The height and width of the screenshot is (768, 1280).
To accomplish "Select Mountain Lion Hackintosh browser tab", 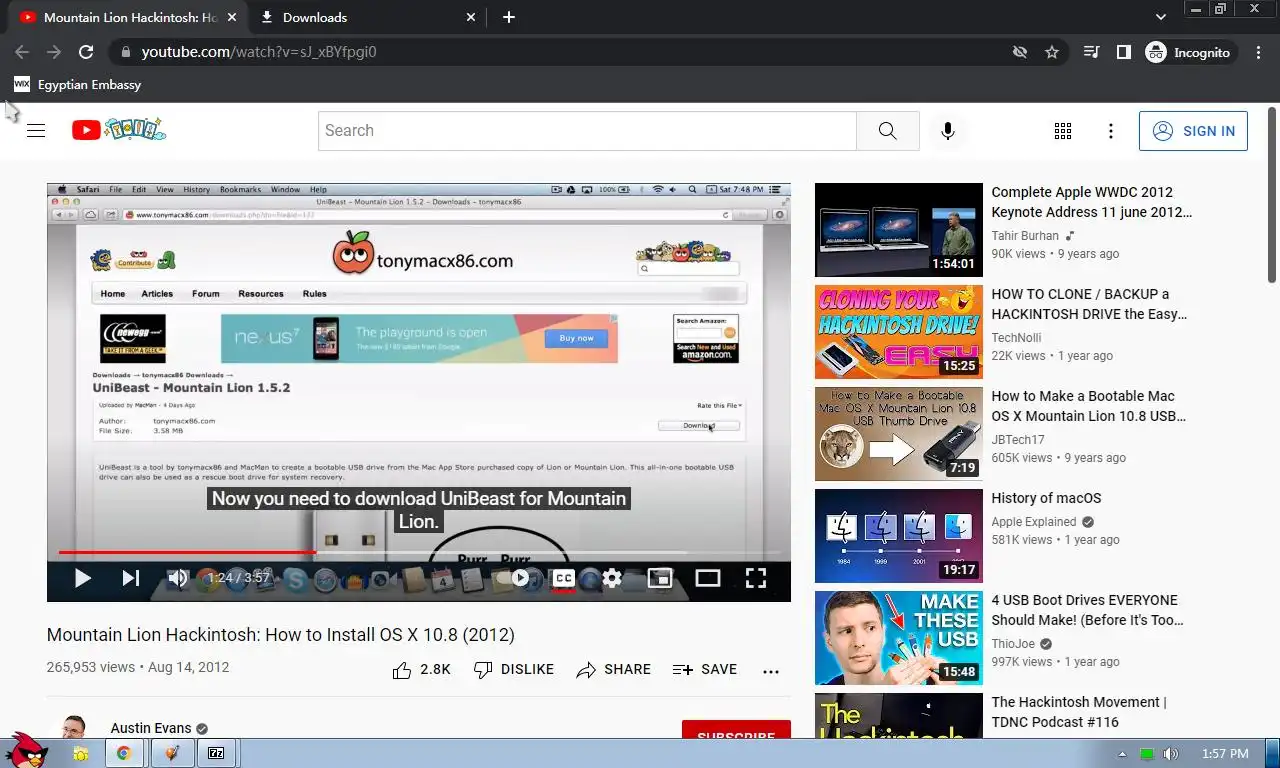I will pos(128,17).
